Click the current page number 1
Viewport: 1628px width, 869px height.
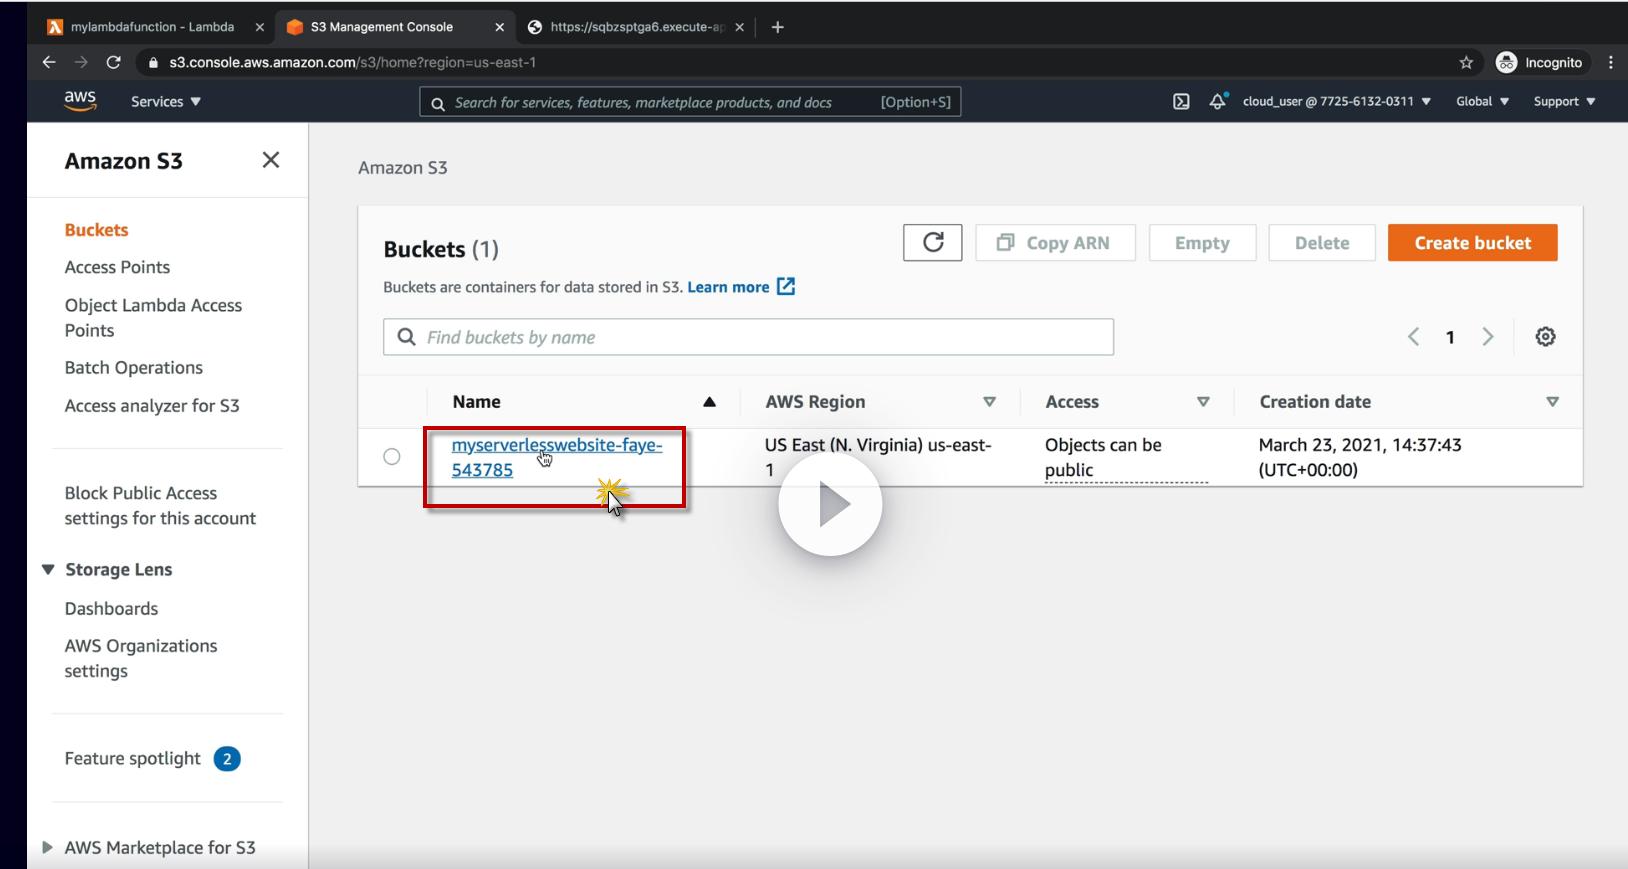click(1450, 337)
